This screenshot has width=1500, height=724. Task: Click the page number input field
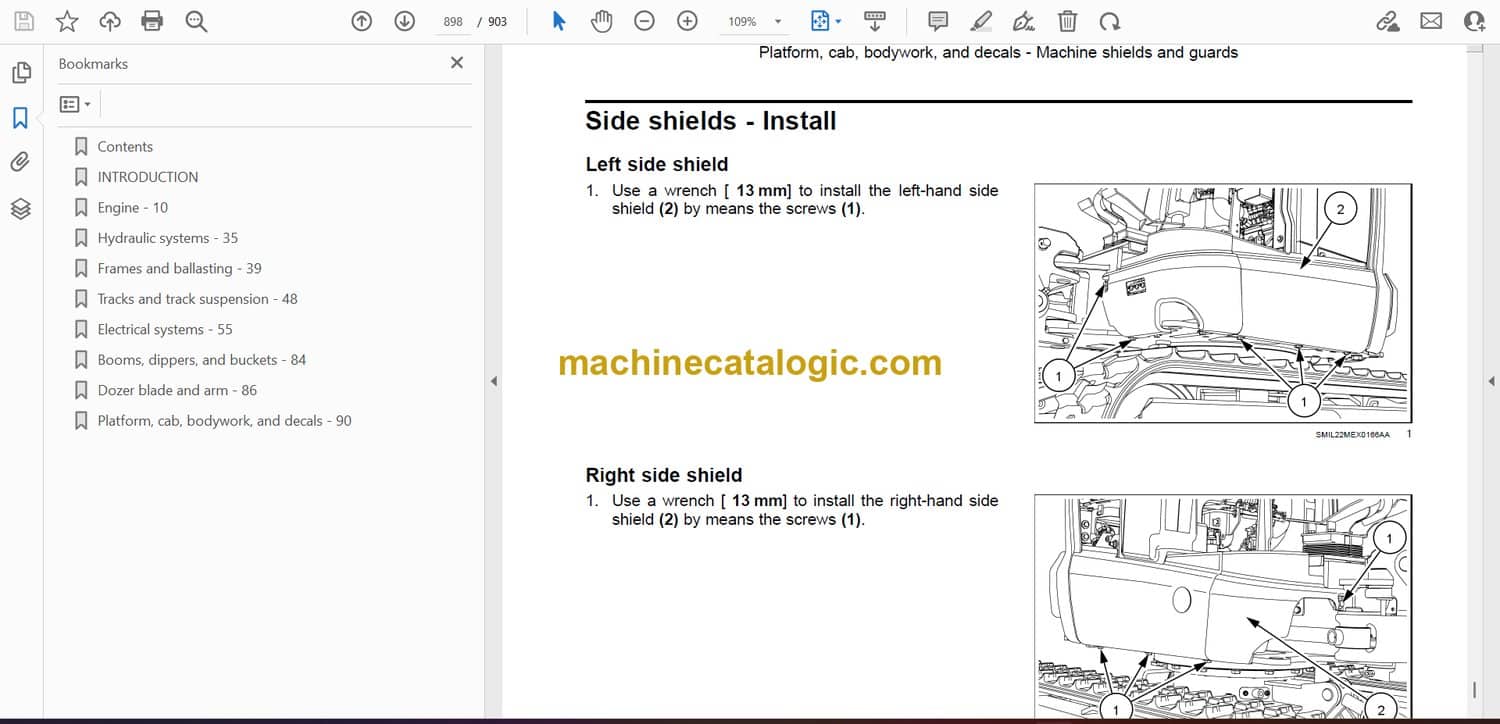[453, 21]
